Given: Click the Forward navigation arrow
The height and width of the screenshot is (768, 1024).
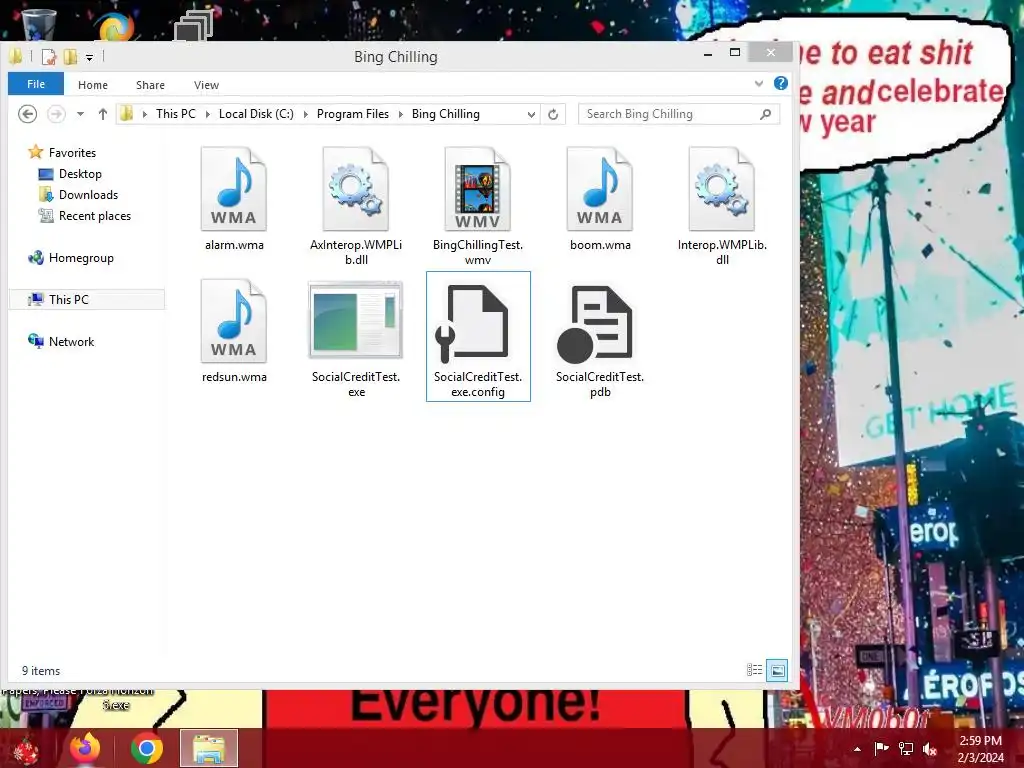Looking at the screenshot, I should click(x=56, y=114).
